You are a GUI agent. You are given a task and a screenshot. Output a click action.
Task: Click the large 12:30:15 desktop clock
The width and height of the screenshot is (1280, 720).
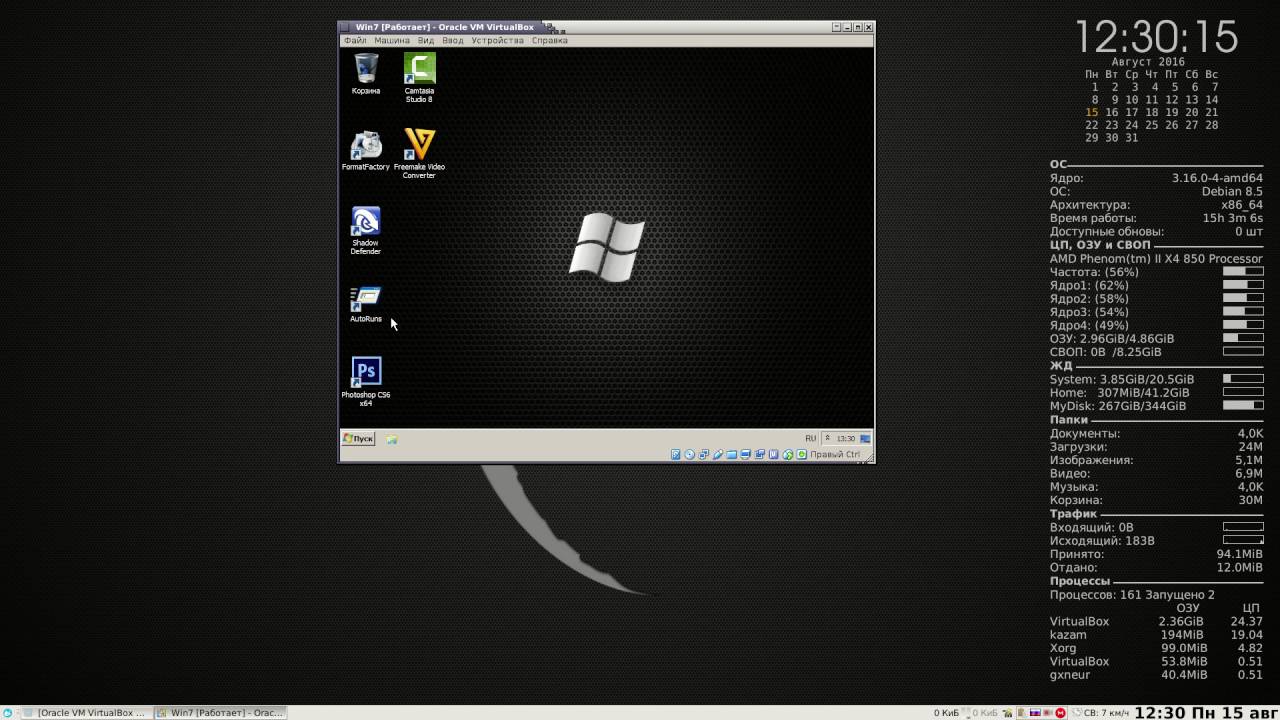[x=1157, y=37]
